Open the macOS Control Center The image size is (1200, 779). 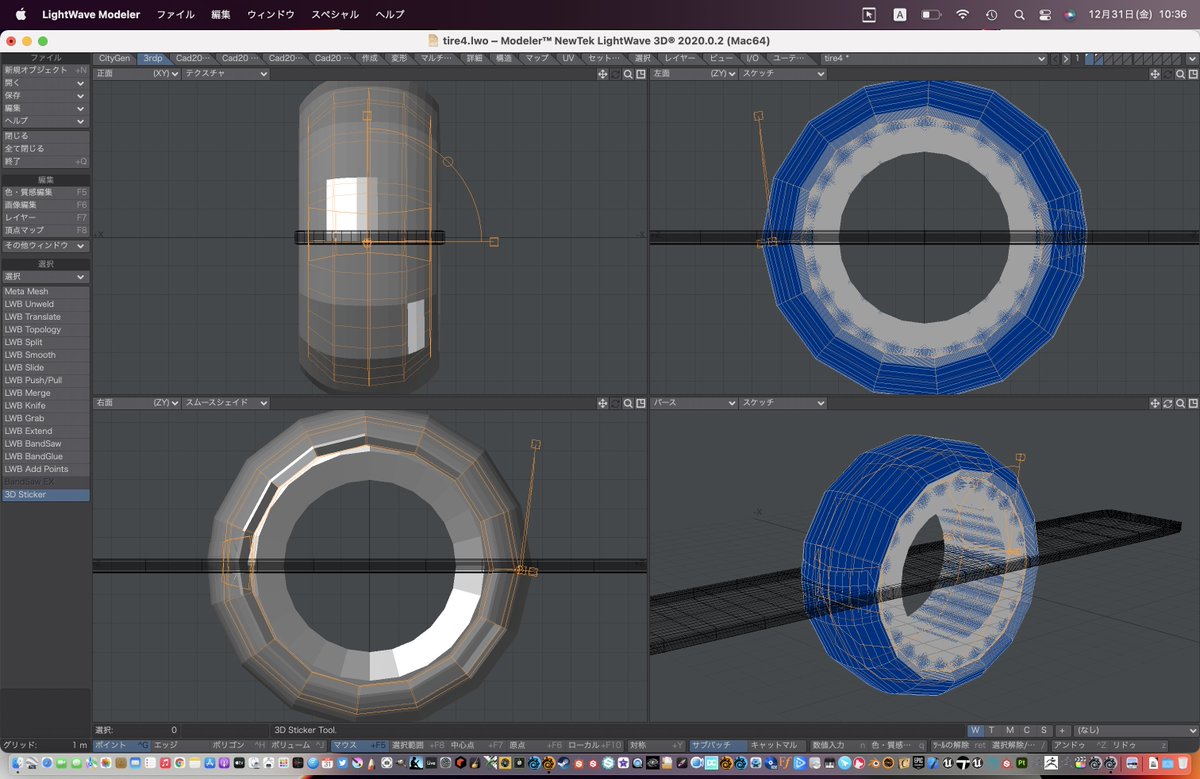(1045, 15)
